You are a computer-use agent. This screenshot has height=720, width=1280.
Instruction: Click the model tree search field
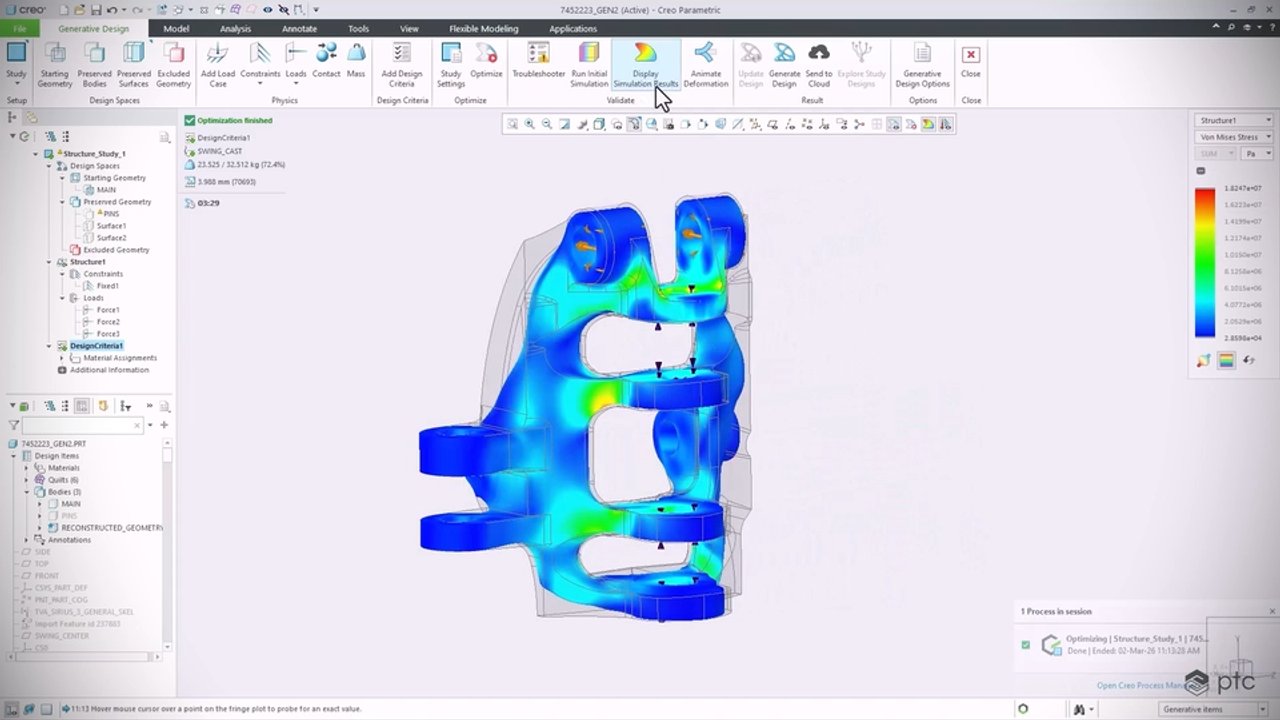point(81,425)
